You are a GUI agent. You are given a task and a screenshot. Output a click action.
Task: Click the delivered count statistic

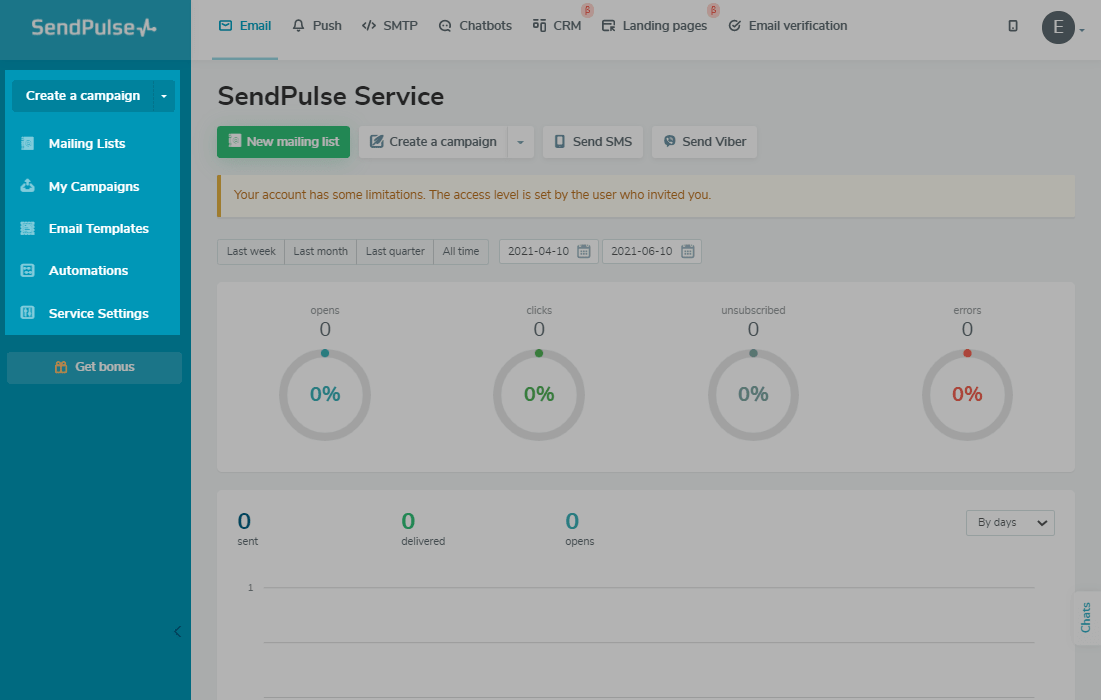click(423, 529)
